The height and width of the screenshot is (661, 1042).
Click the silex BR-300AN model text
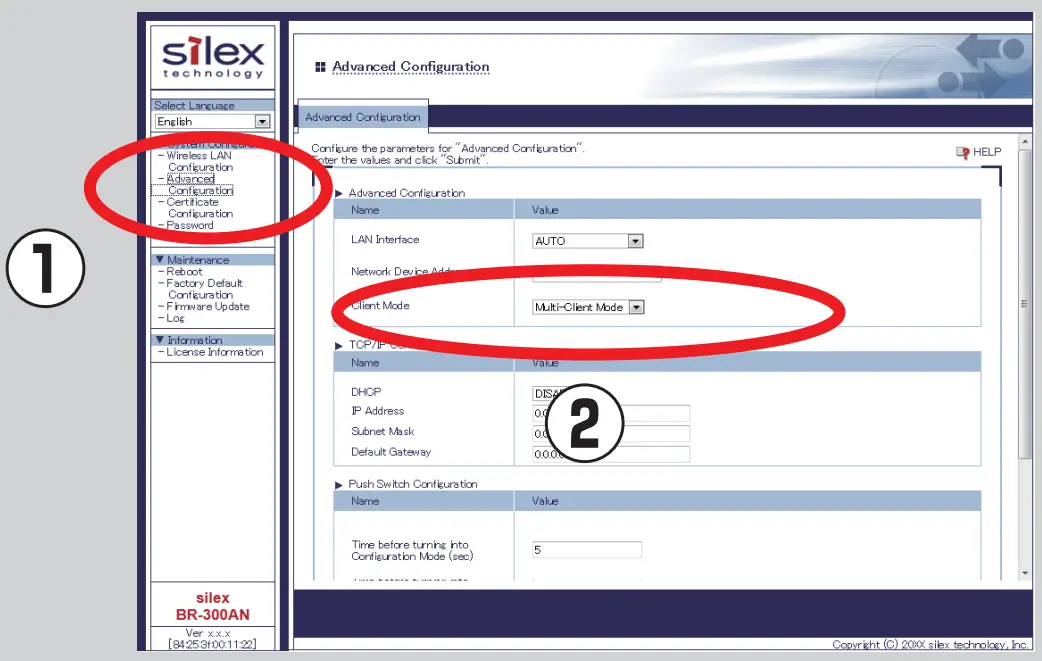tap(213, 606)
